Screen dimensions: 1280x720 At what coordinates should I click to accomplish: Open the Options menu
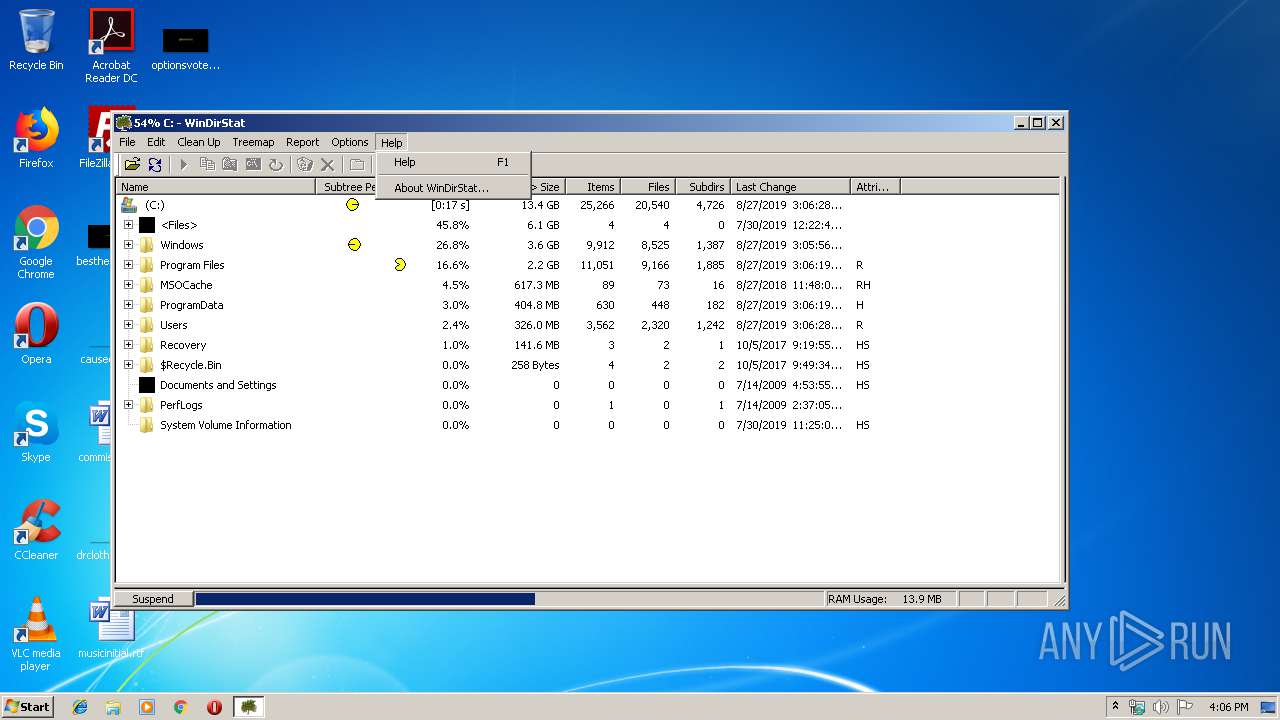tap(350, 142)
